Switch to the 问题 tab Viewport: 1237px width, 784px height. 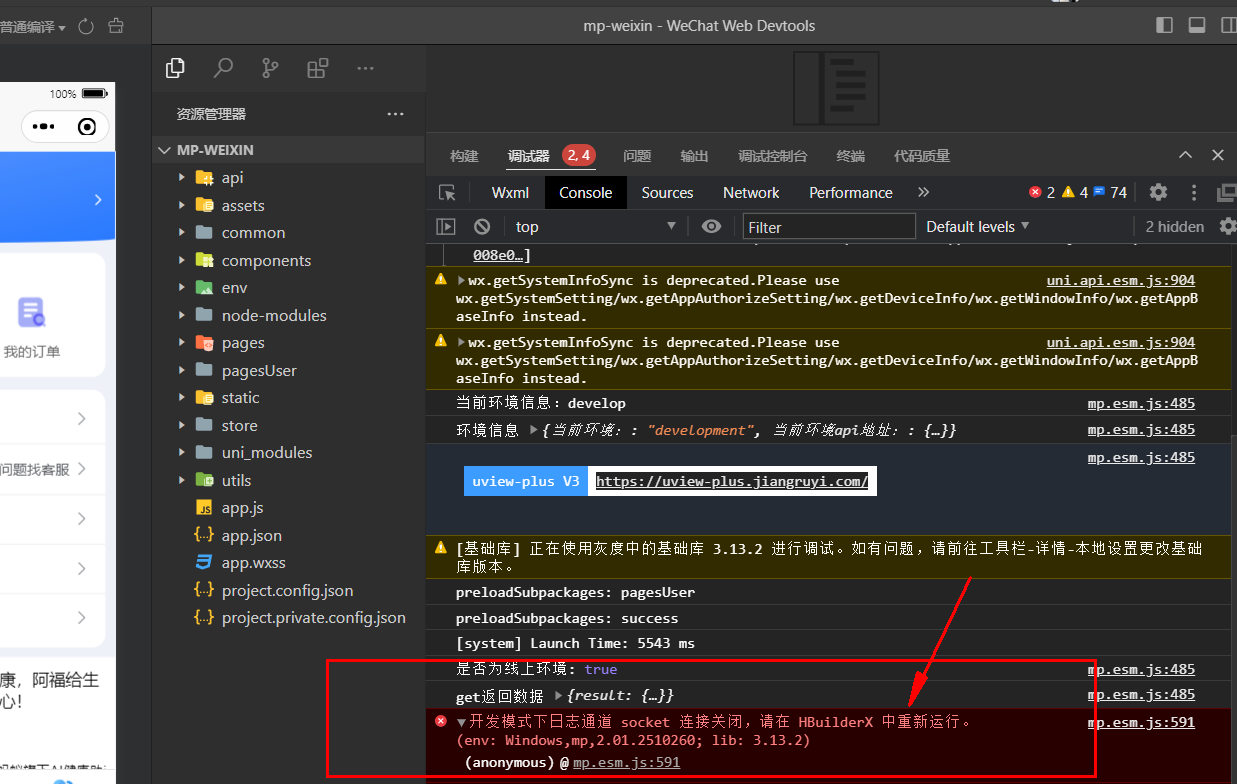click(x=637, y=156)
